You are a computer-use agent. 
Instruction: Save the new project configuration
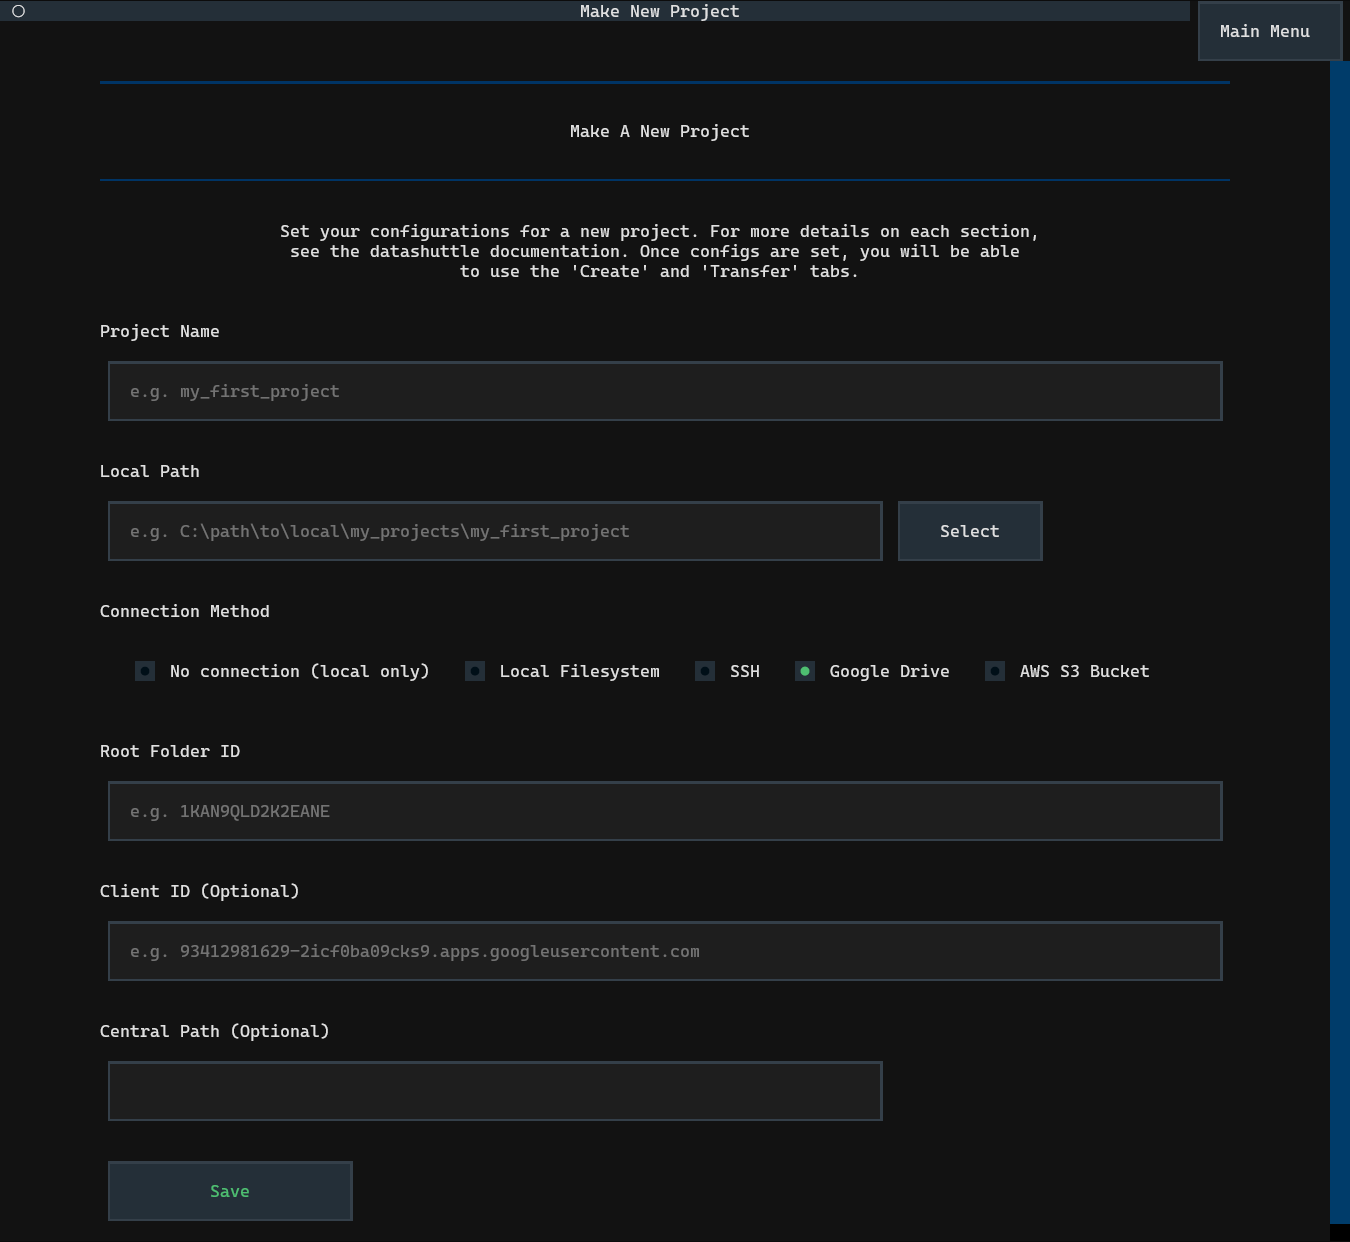(230, 1191)
